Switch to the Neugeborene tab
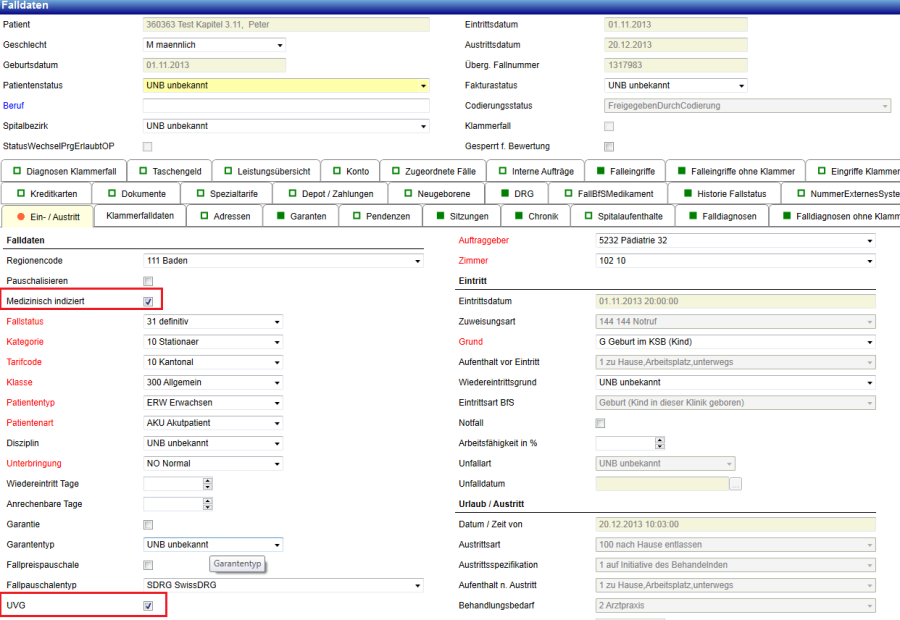 click(437, 193)
